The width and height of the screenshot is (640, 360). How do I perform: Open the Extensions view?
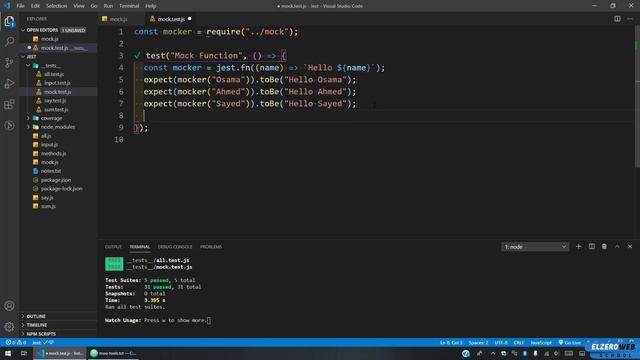pos(9,104)
